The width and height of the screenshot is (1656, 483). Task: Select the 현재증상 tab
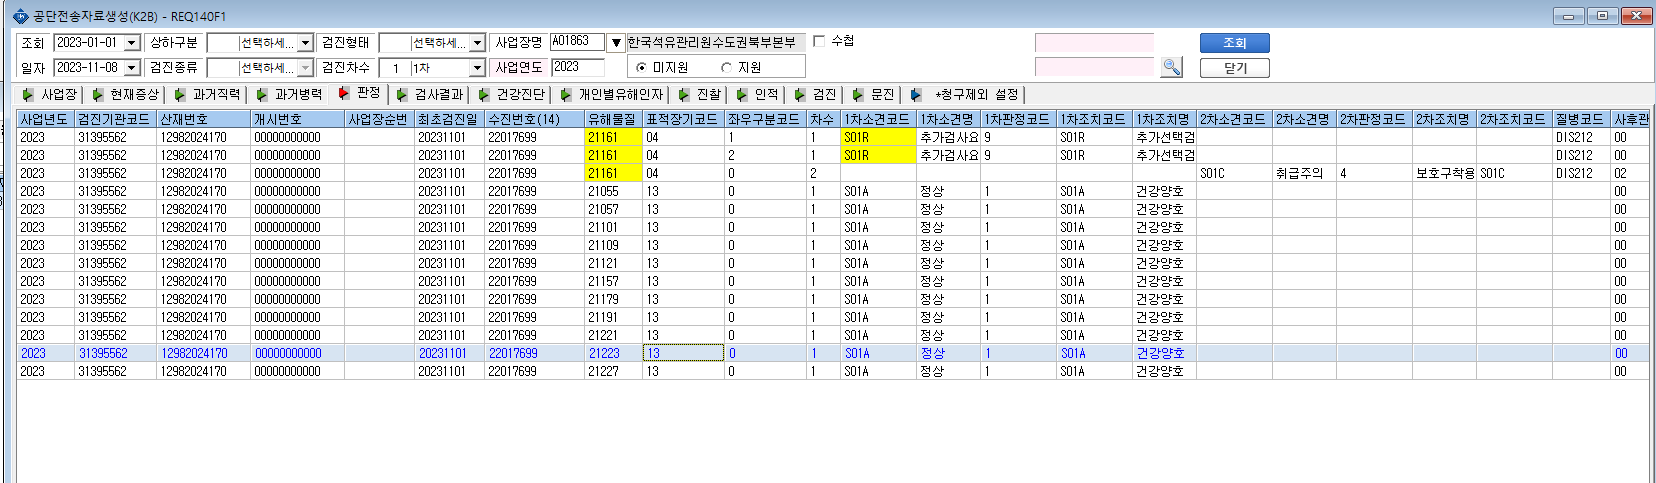(126, 94)
